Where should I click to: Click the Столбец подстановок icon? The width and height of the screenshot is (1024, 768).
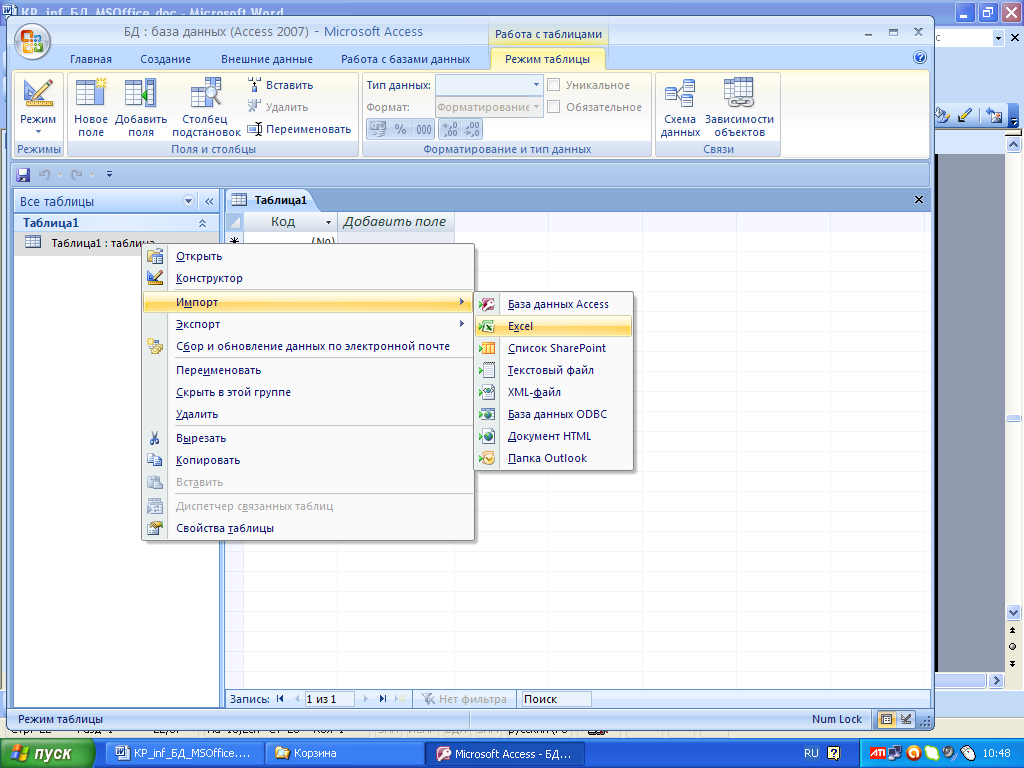click(x=206, y=106)
